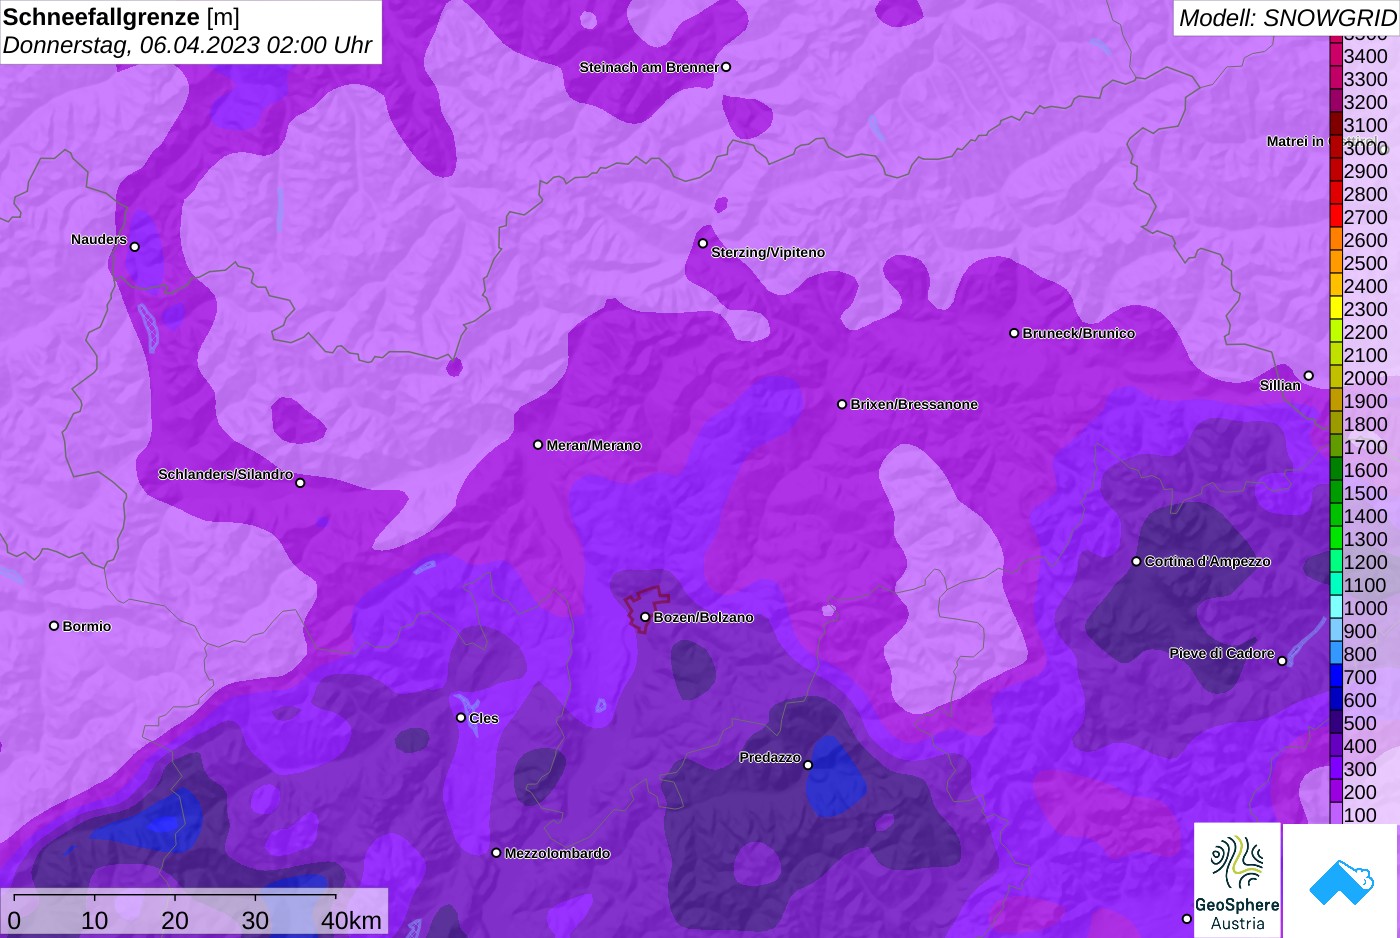Click the legend value '3400'
This screenshot has height=938, width=1400.
click(x=1366, y=56)
